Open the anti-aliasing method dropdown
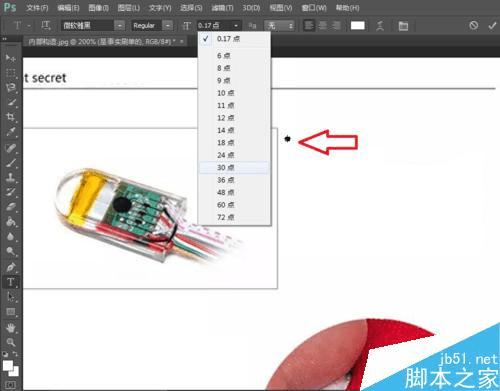The image size is (500, 391). (279, 25)
